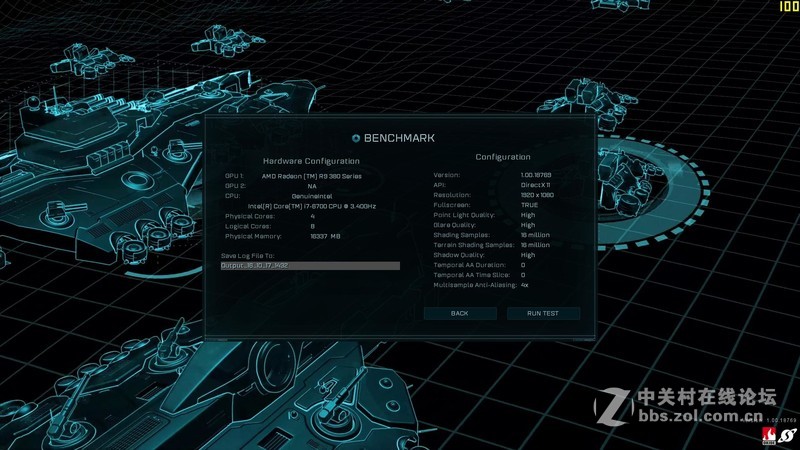Image resolution: width=800 pixels, height=450 pixels.
Task: Click the Multisample Anti-Aliasing value 4x
Action: [x=524, y=285]
